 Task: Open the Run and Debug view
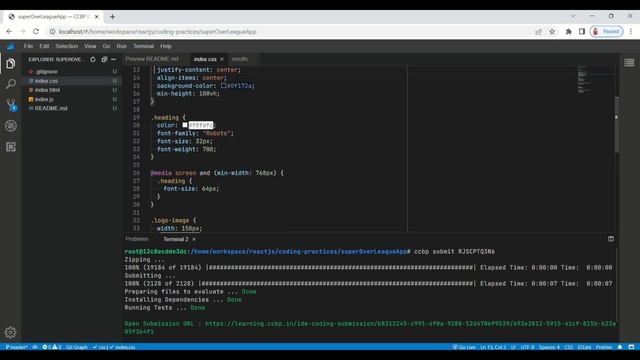(11, 126)
